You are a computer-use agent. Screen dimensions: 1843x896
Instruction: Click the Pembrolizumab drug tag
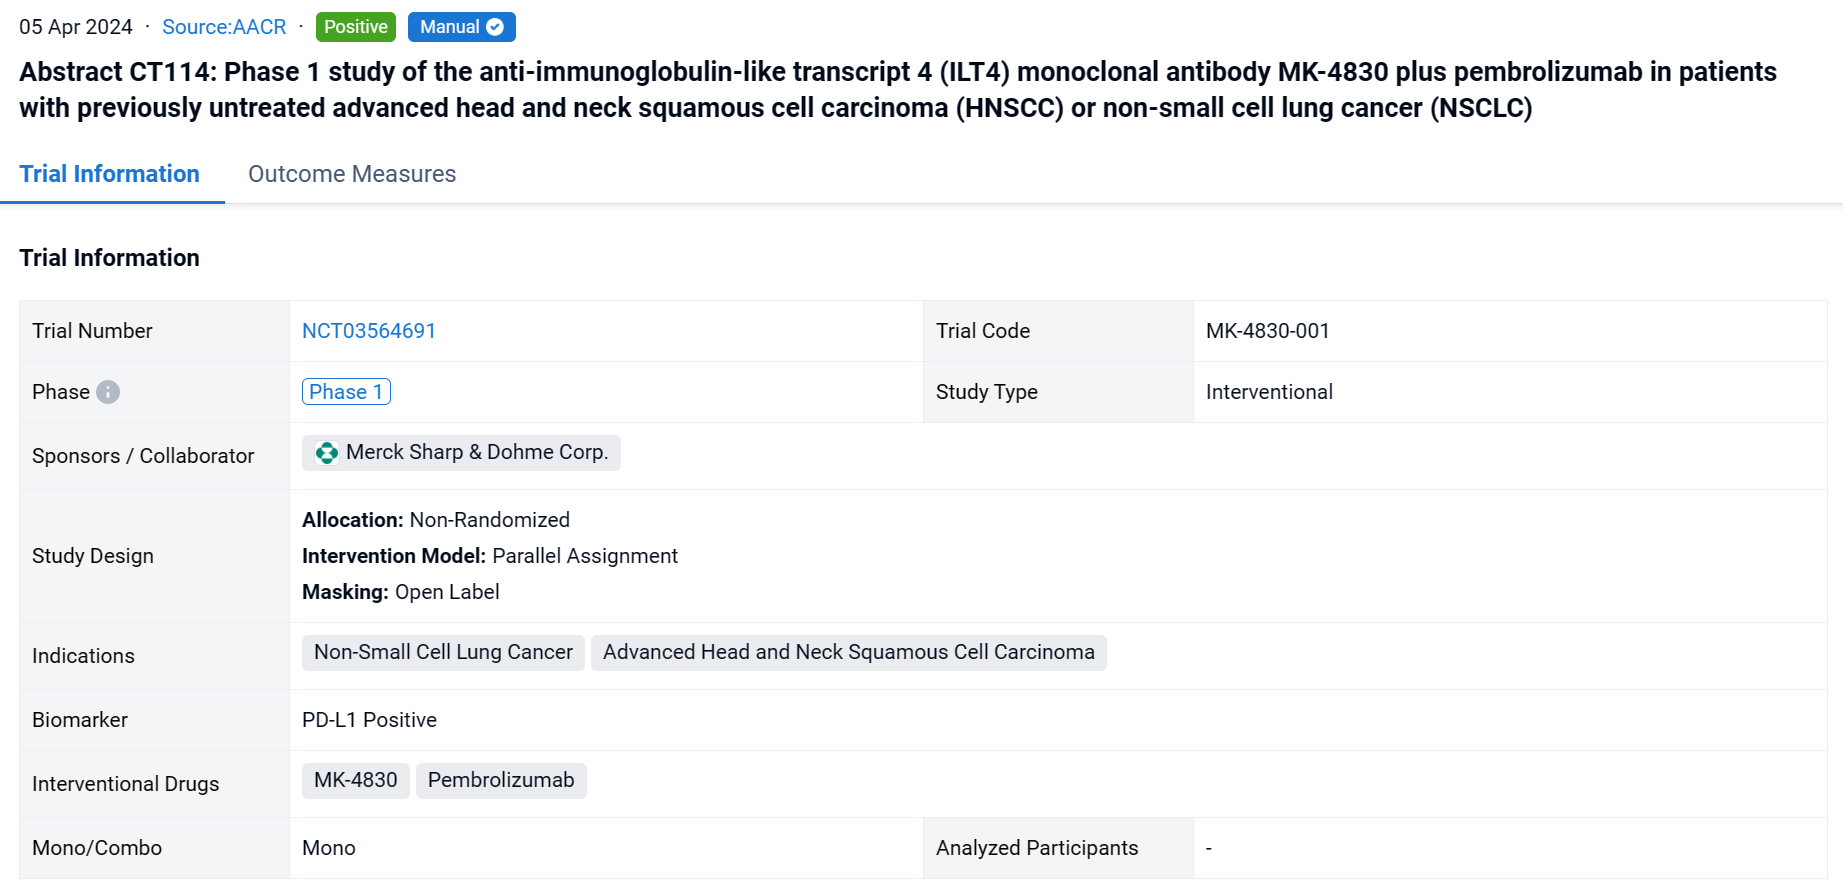[500, 780]
